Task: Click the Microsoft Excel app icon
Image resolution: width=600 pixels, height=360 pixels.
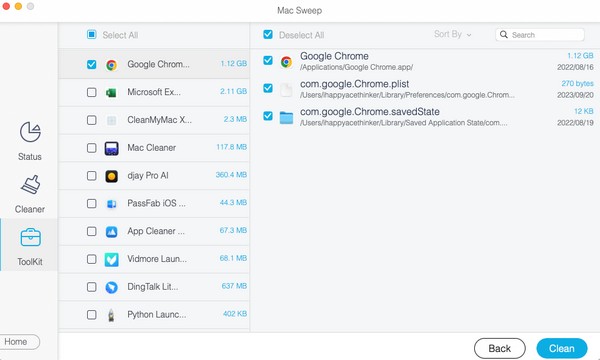Action: (111, 92)
